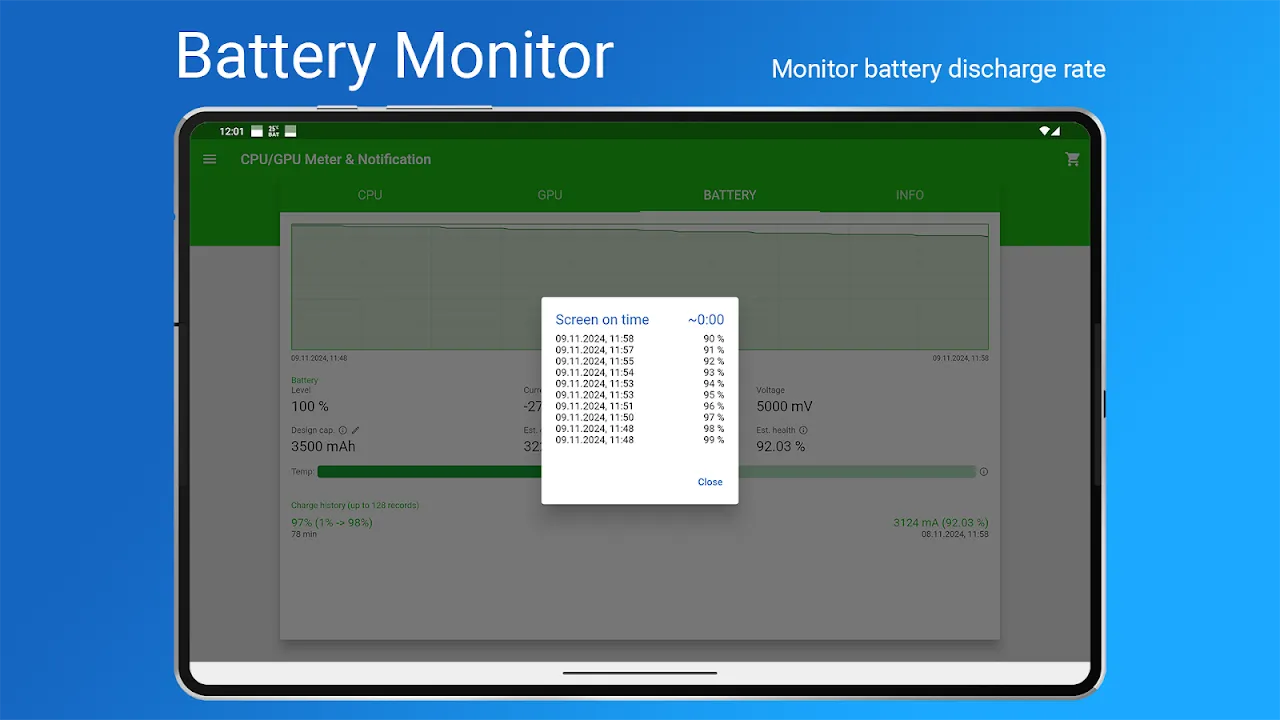
Task: Open the GPU tab
Action: tap(549, 195)
